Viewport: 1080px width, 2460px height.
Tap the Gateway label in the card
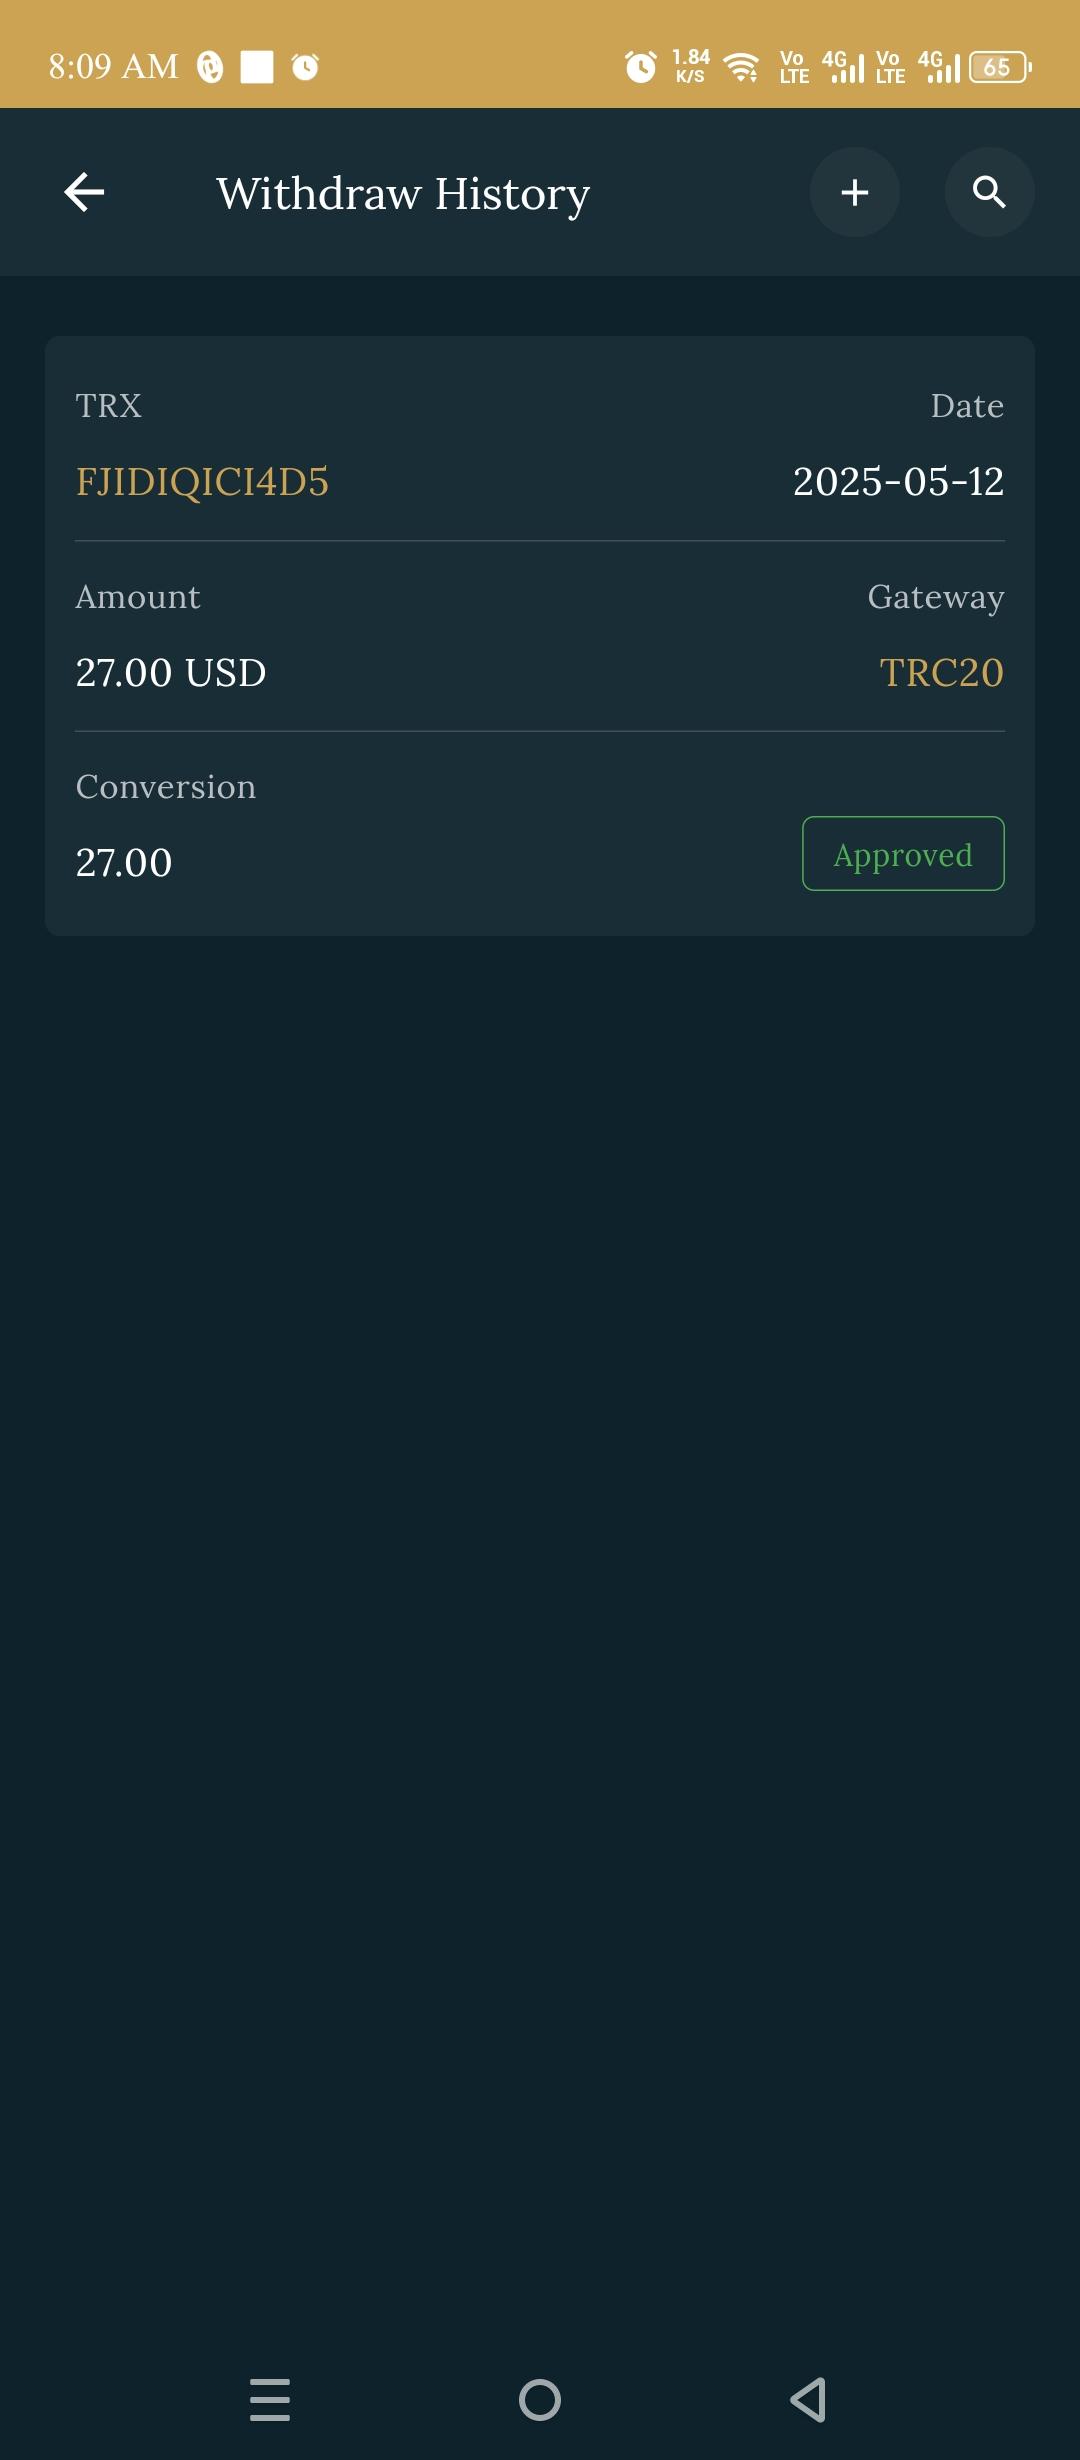(x=936, y=597)
